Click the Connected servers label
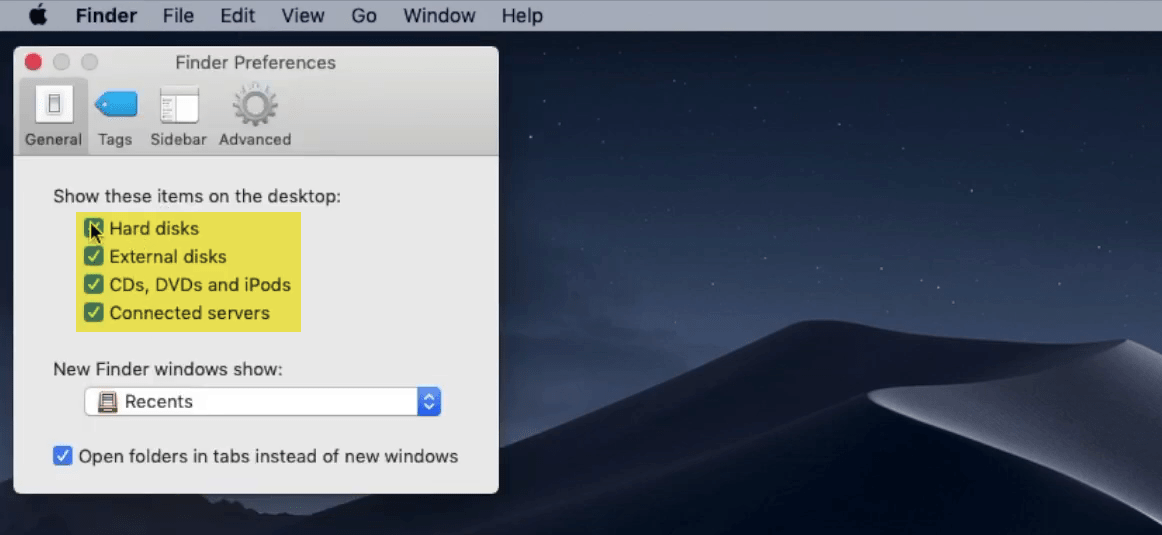 pyautogui.click(x=190, y=313)
